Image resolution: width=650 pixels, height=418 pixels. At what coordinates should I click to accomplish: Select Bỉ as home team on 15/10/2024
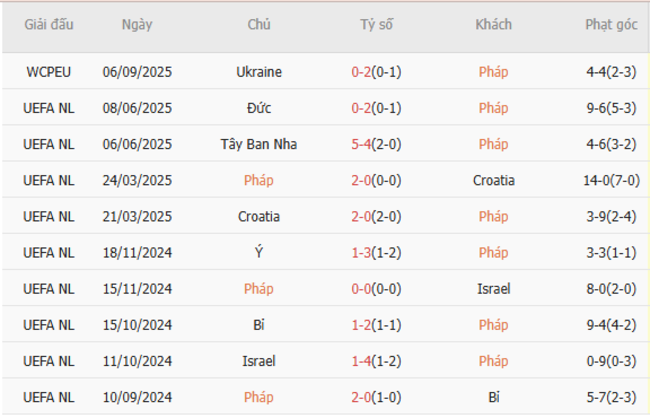259,324
